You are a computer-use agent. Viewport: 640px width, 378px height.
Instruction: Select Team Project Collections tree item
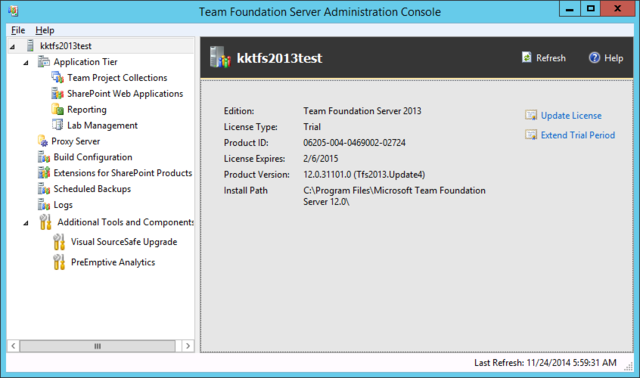point(117,78)
